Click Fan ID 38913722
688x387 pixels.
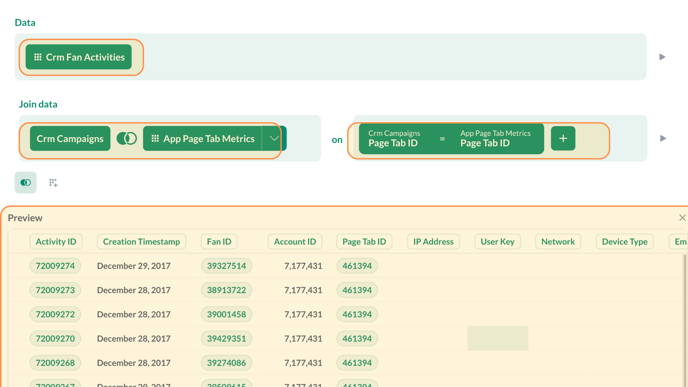click(226, 290)
